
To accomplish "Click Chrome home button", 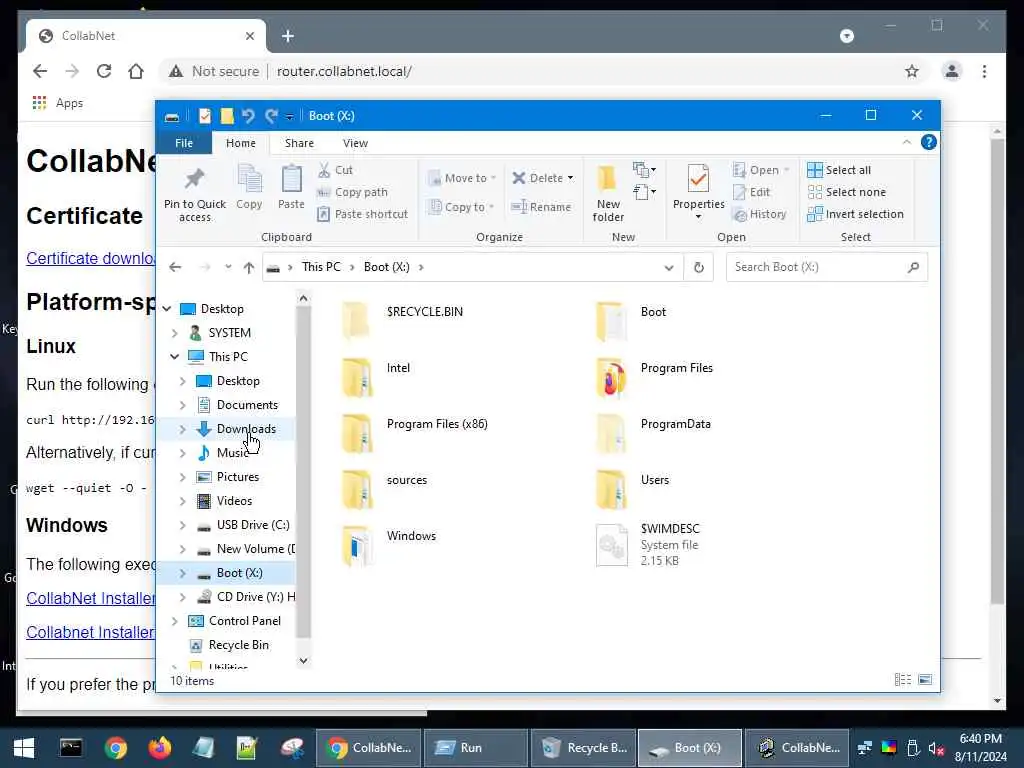I will 136,71.
